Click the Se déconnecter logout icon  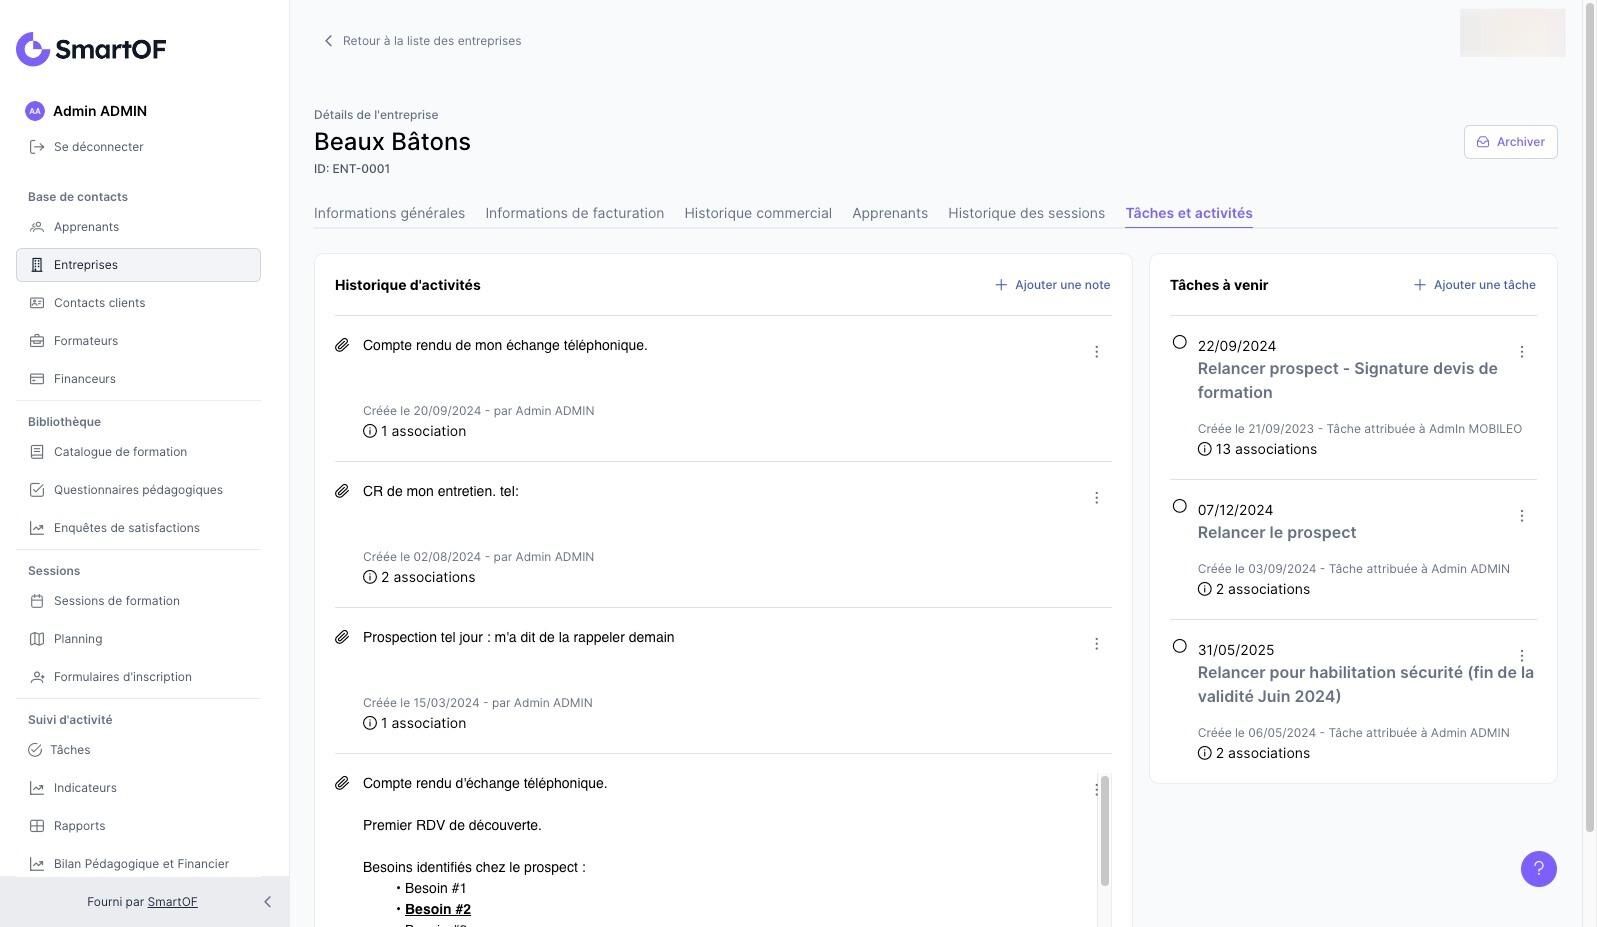tap(37, 147)
